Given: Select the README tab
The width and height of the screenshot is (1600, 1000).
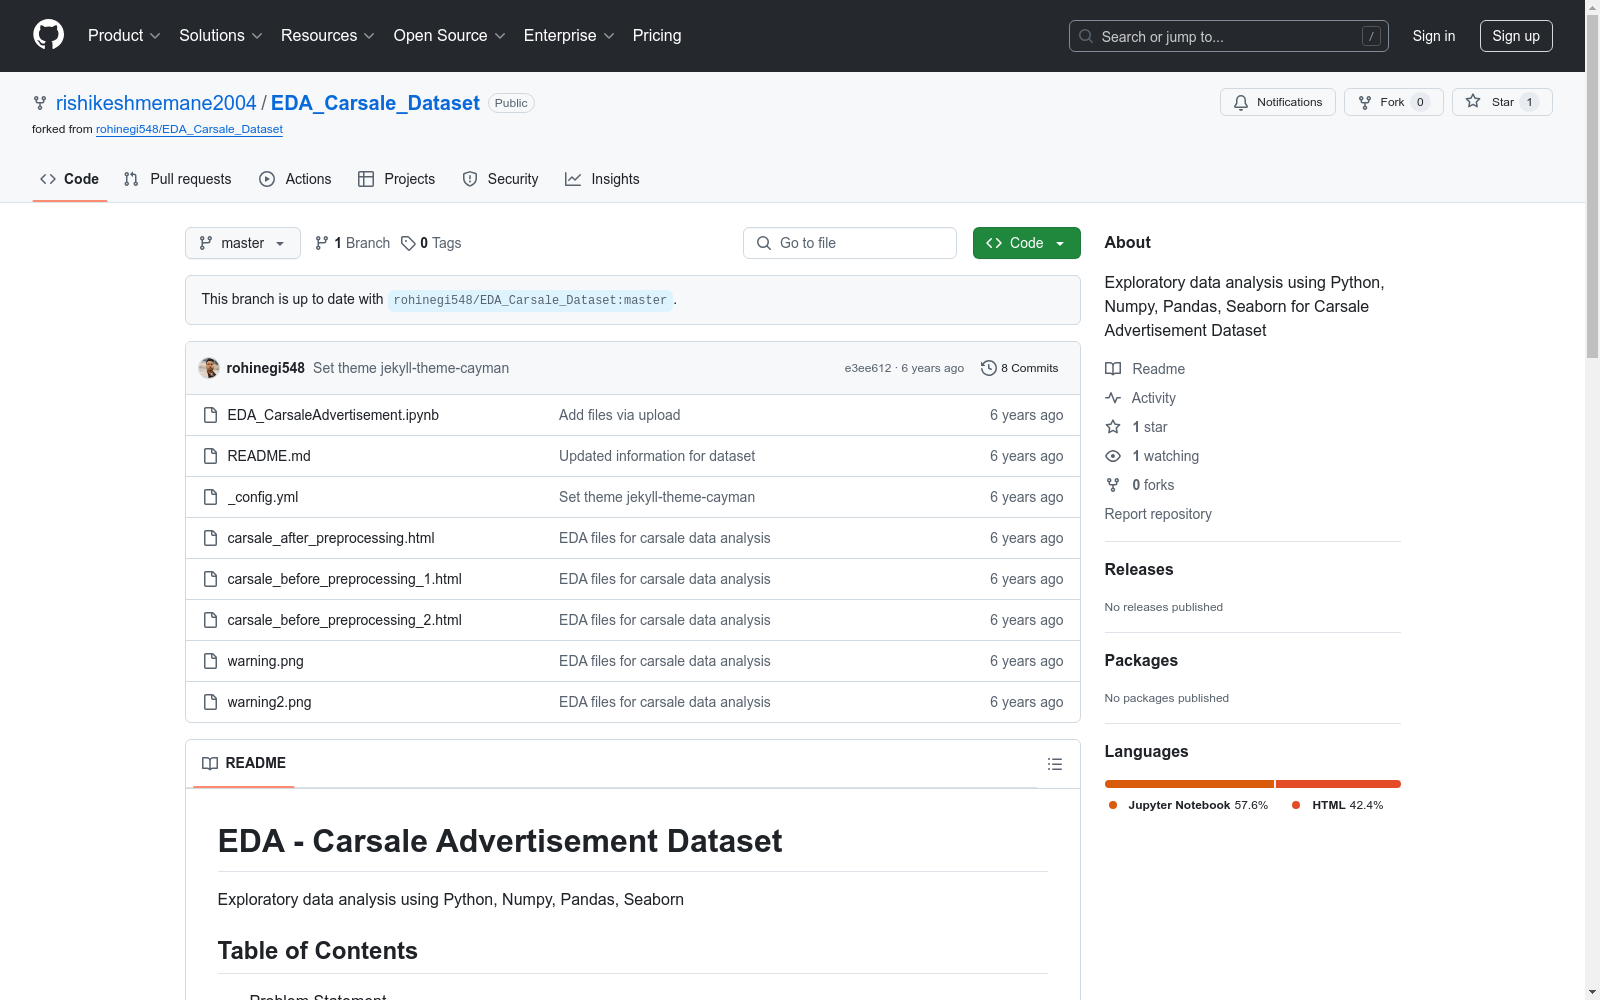Looking at the screenshot, I should pos(244,763).
